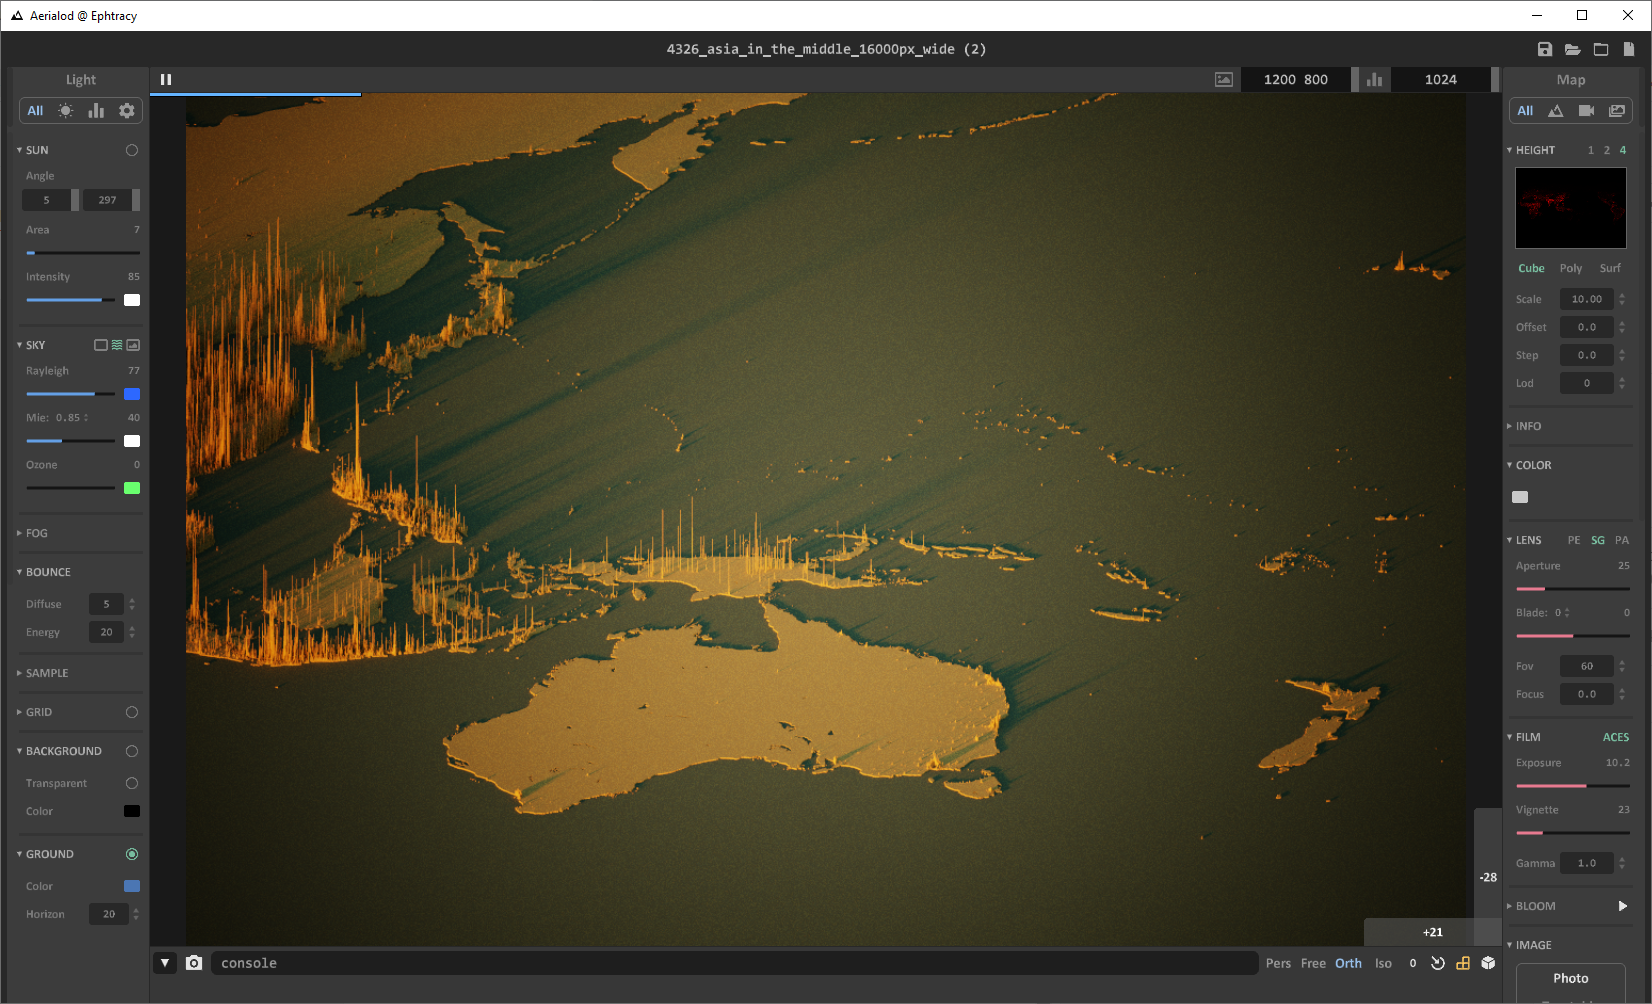Select the sun icon in the Light panel

tap(64, 110)
